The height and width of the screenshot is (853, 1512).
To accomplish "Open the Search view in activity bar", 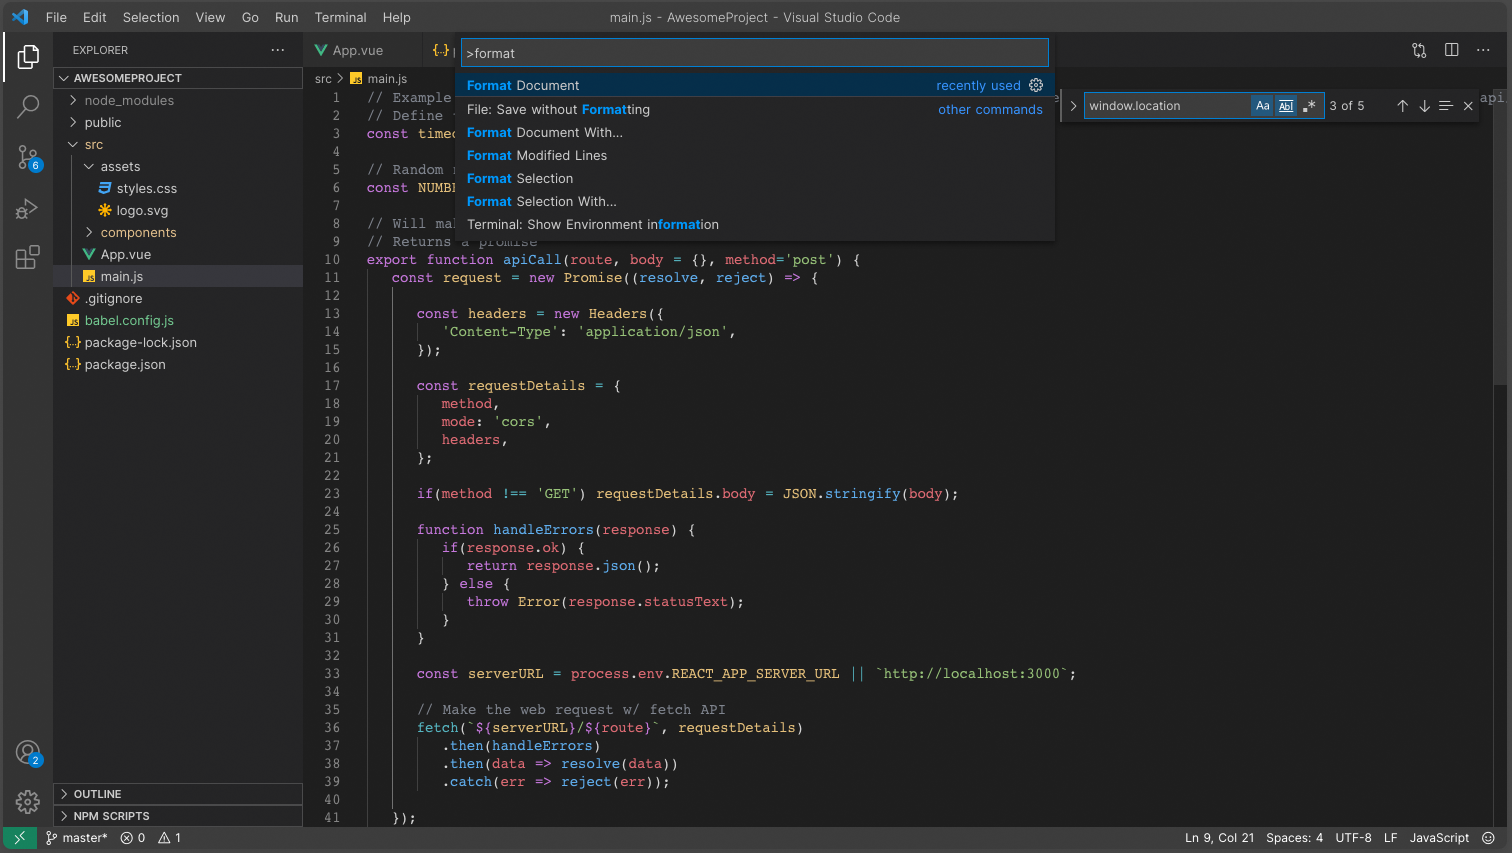I will tap(28, 106).
